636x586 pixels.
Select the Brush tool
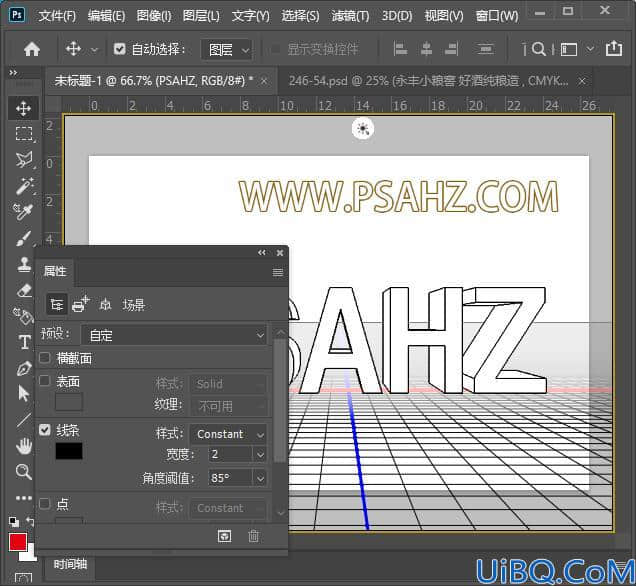(x=24, y=238)
